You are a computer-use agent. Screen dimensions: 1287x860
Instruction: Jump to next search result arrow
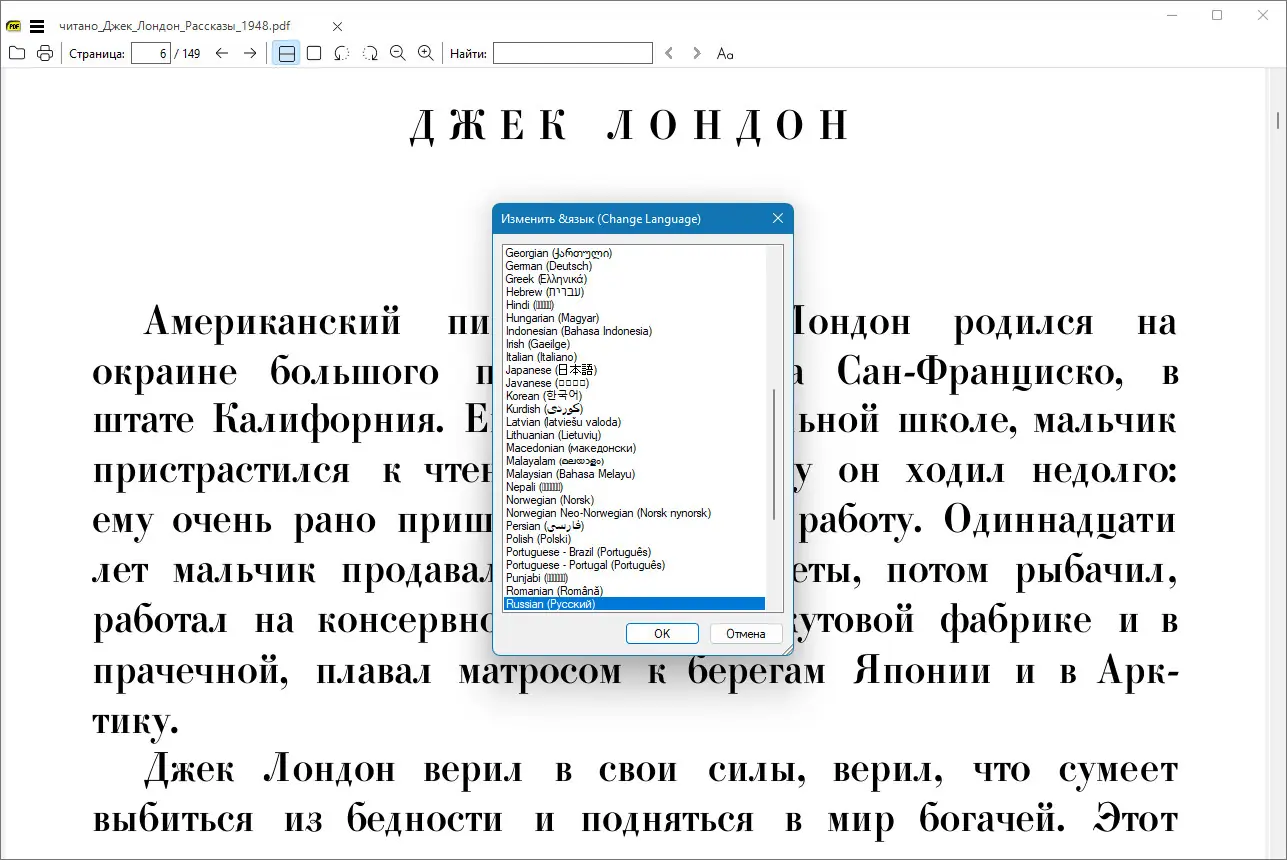click(696, 53)
